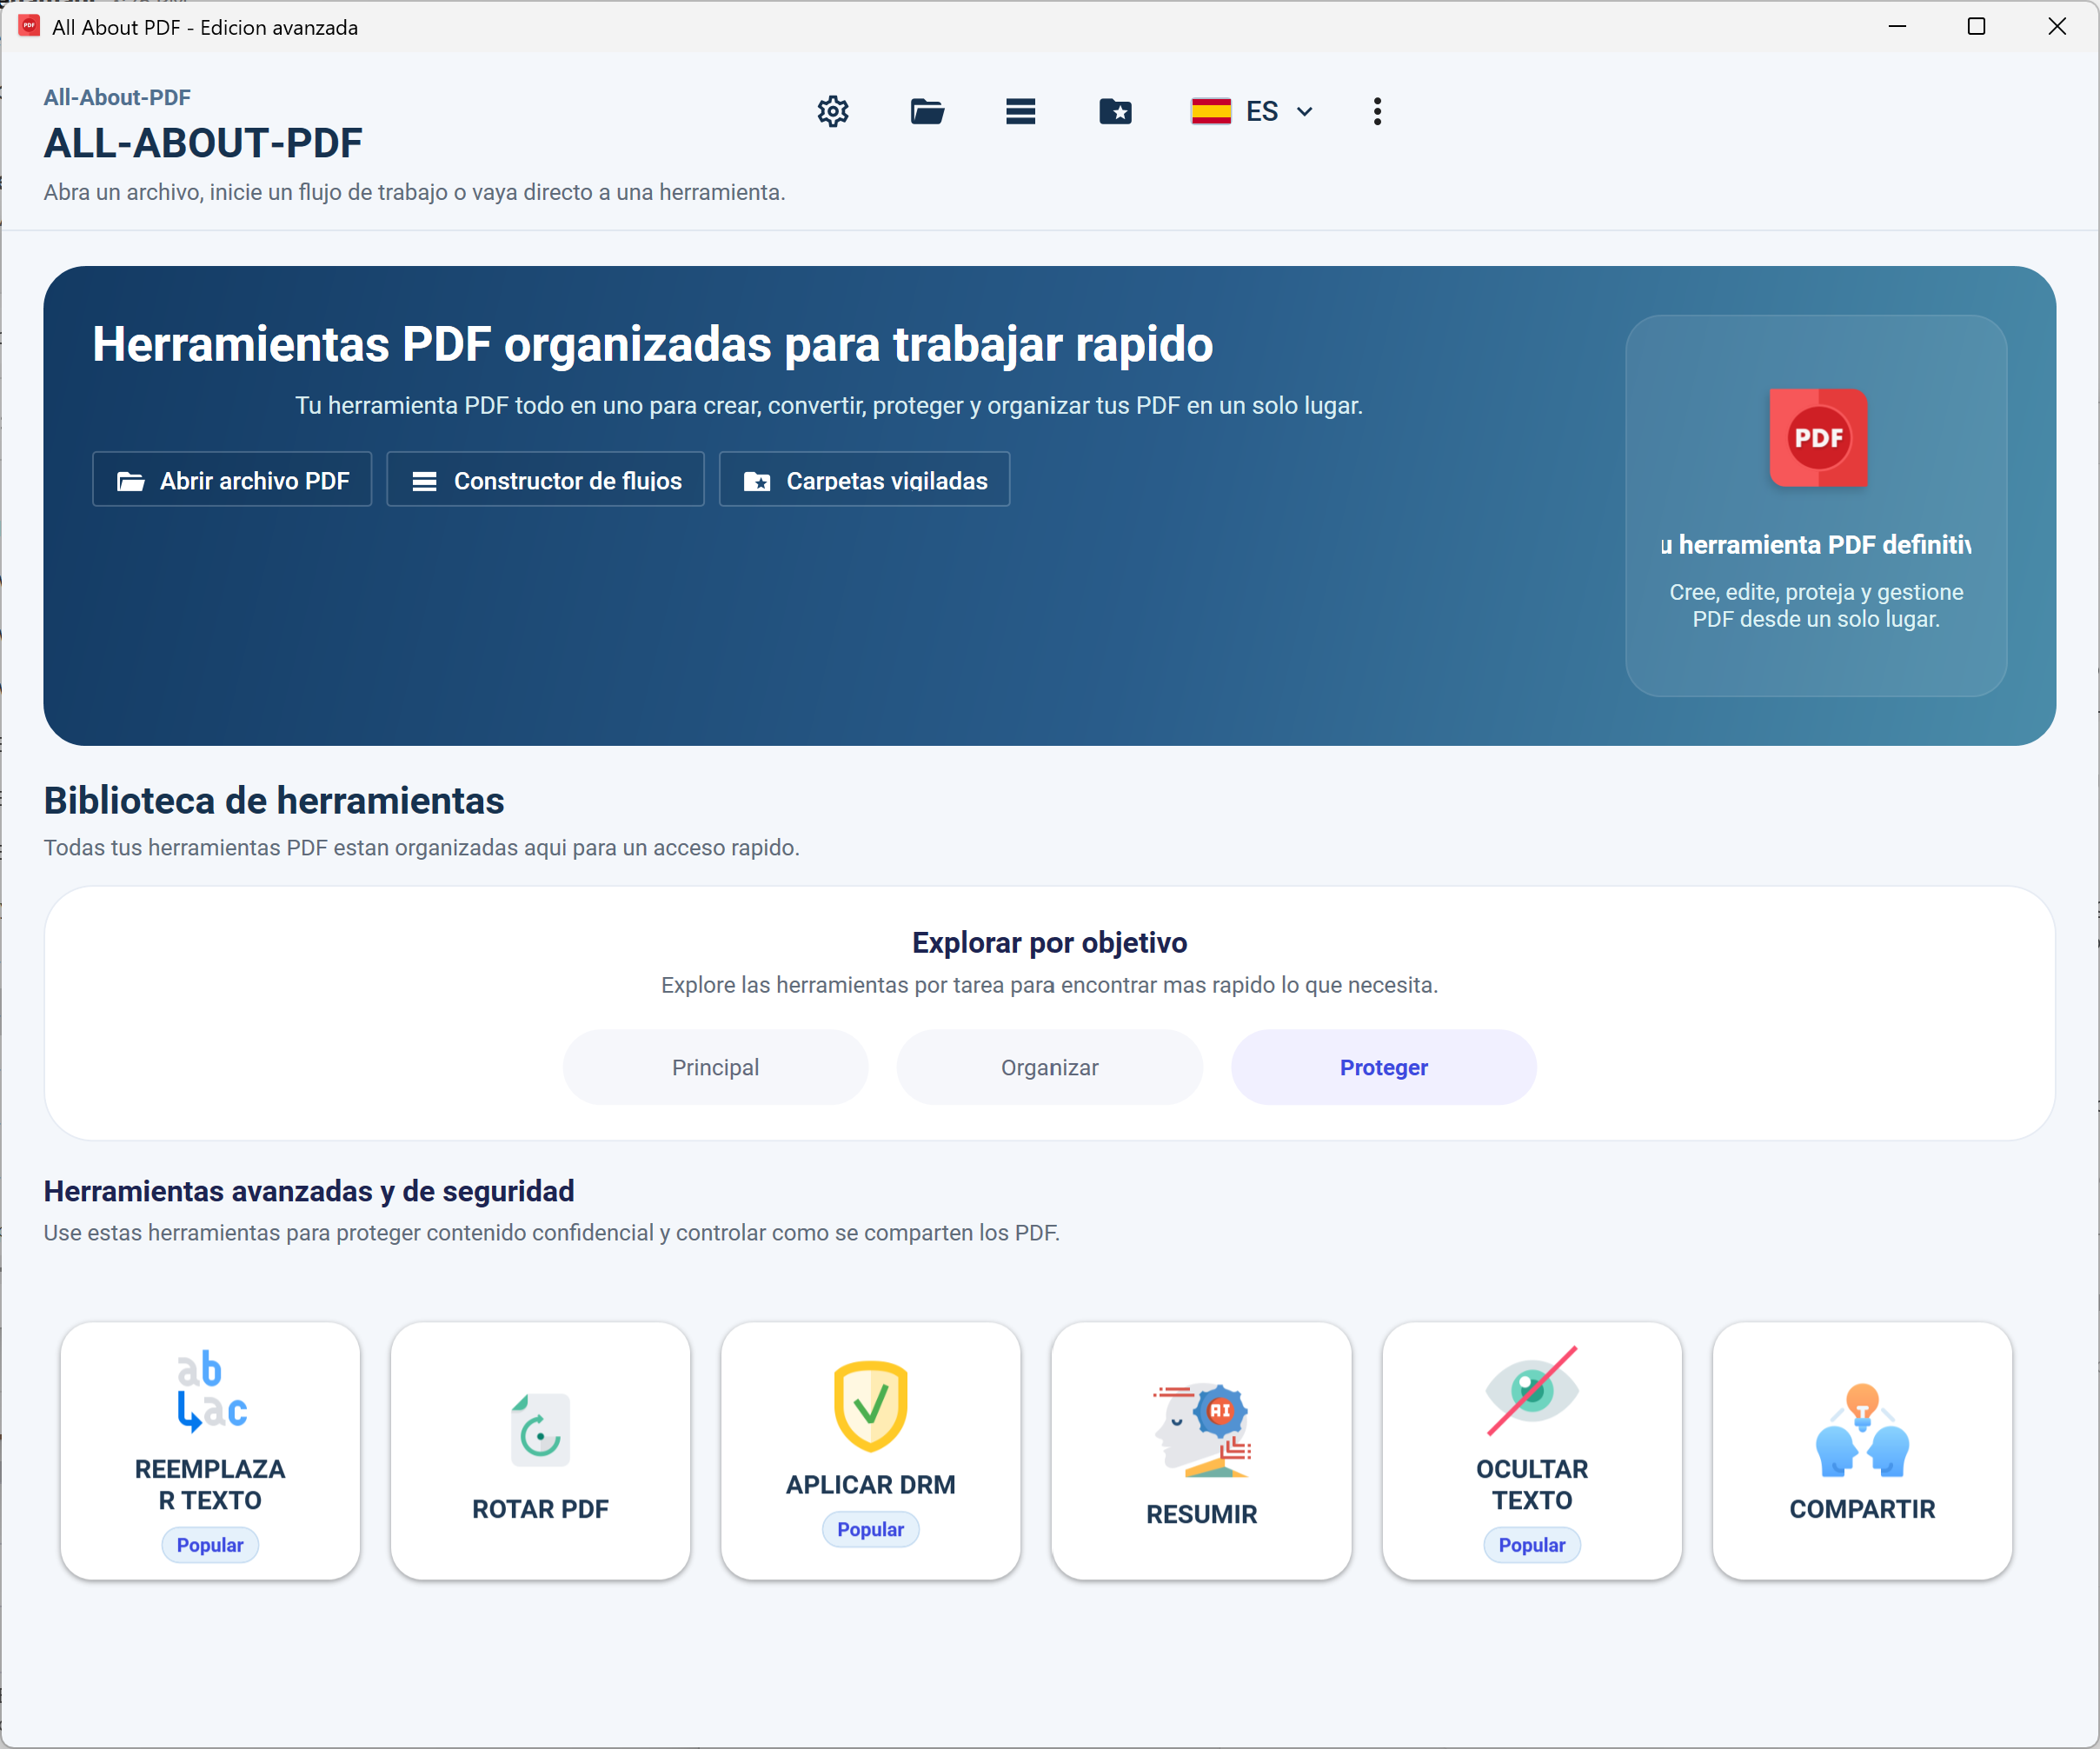This screenshot has height=1749, width=2100.
Task: Click Constructor de flujos button
Action: tap(545, 480)
